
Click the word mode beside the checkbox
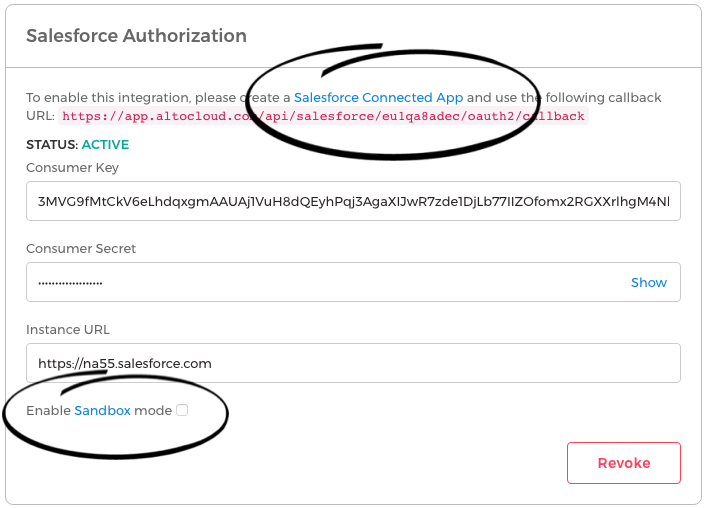coord(153,410)
